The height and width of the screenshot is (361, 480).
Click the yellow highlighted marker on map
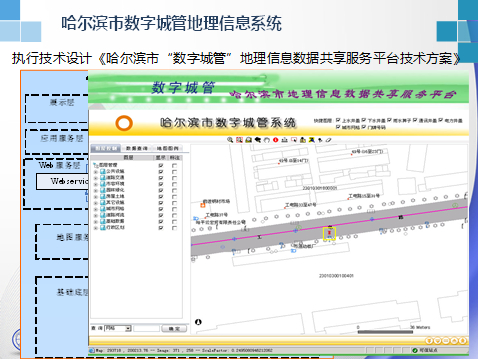(x=329, y=233)
